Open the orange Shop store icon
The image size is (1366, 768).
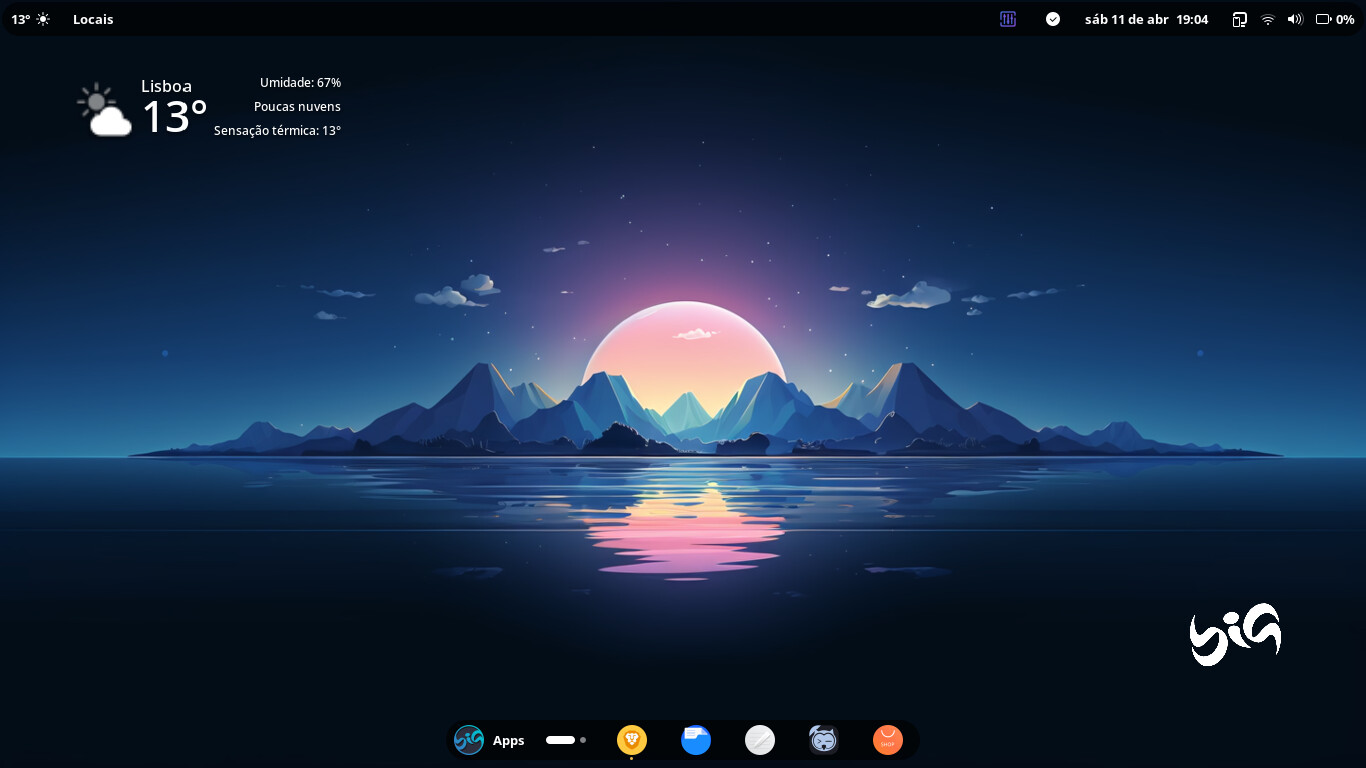pos(888,740)
